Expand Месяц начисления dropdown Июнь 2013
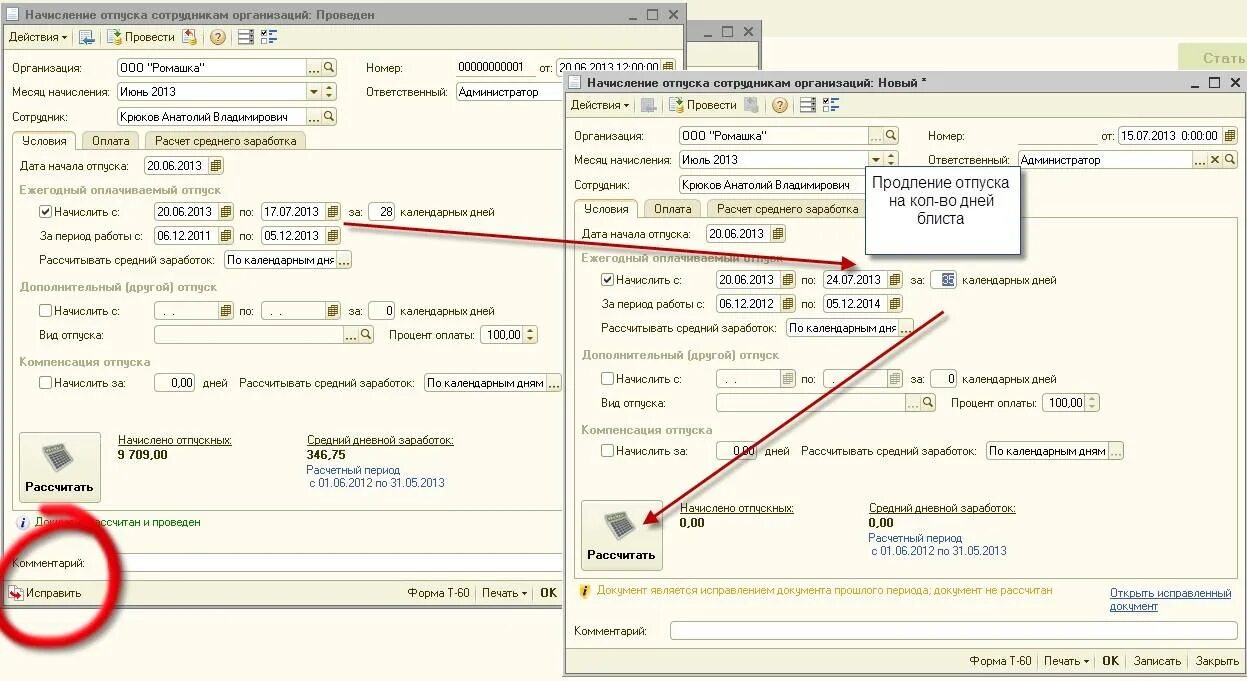This screenshot has height=681, width=1247. pos(315,92)
